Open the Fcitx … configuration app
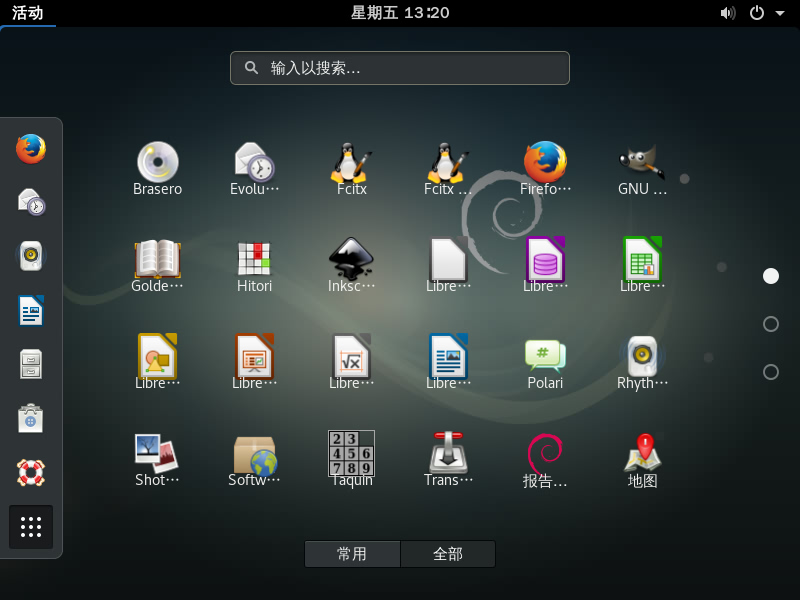 pos(448,168)
